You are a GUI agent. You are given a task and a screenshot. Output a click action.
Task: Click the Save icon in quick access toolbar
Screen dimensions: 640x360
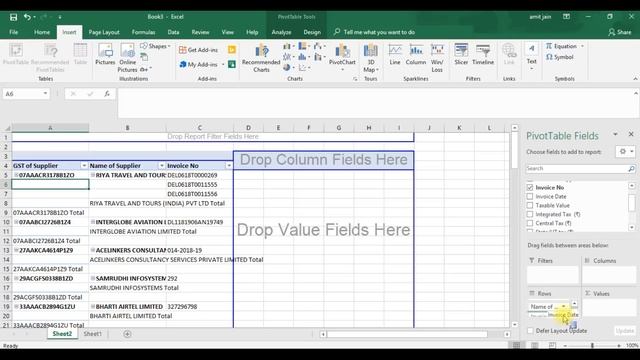(x=13, y=17)
